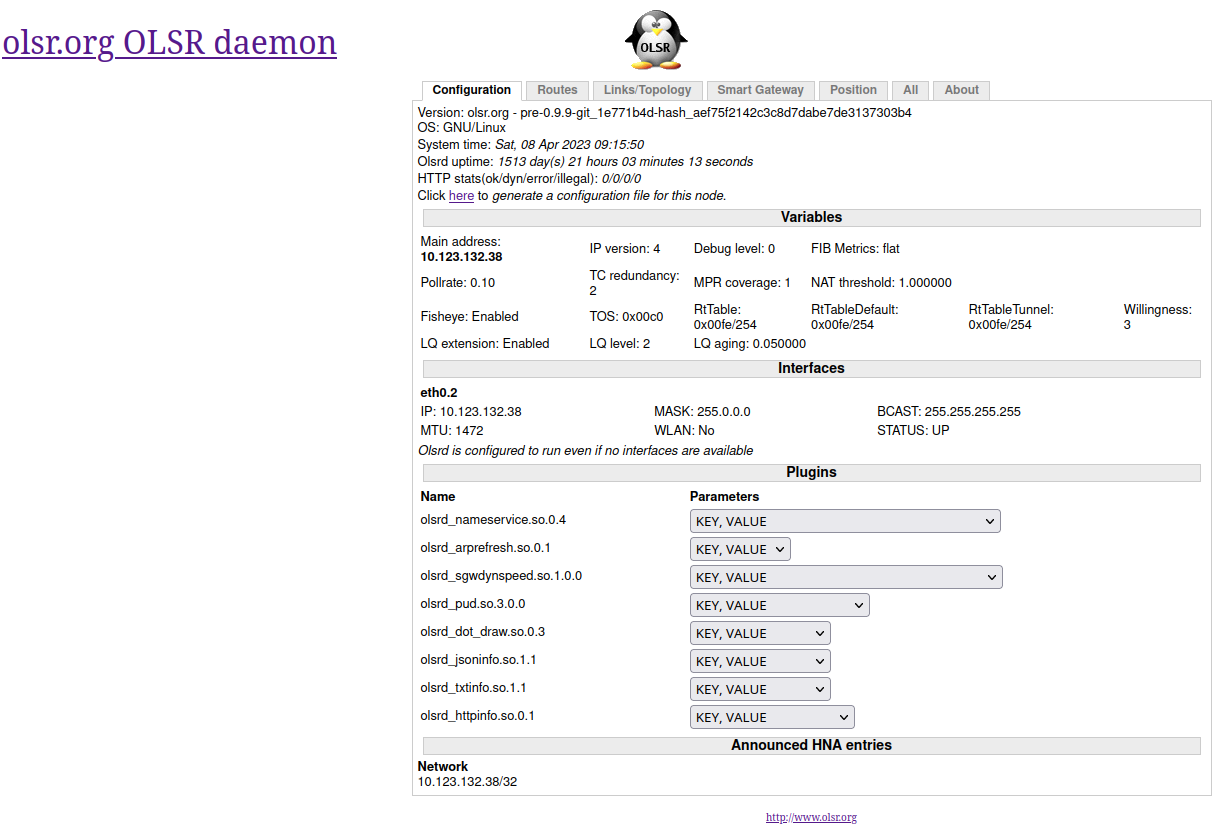Open olsrd_arprefresh.so.0.1 parameters dropdown
The height and width of the screenshot is (825, 1221).
739,549
